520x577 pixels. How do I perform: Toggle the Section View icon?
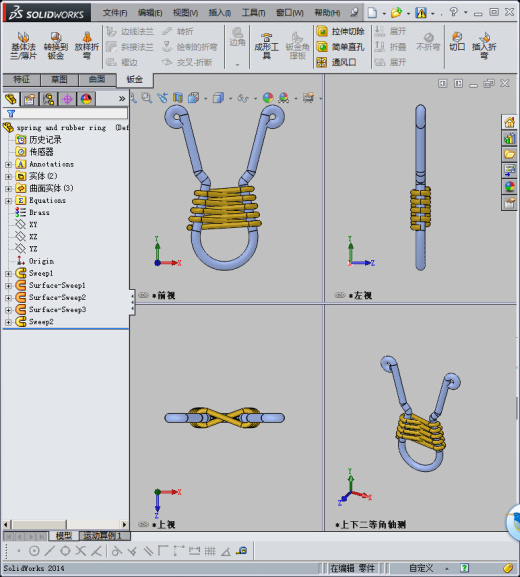pyautogui.click(x=178, y=98)
